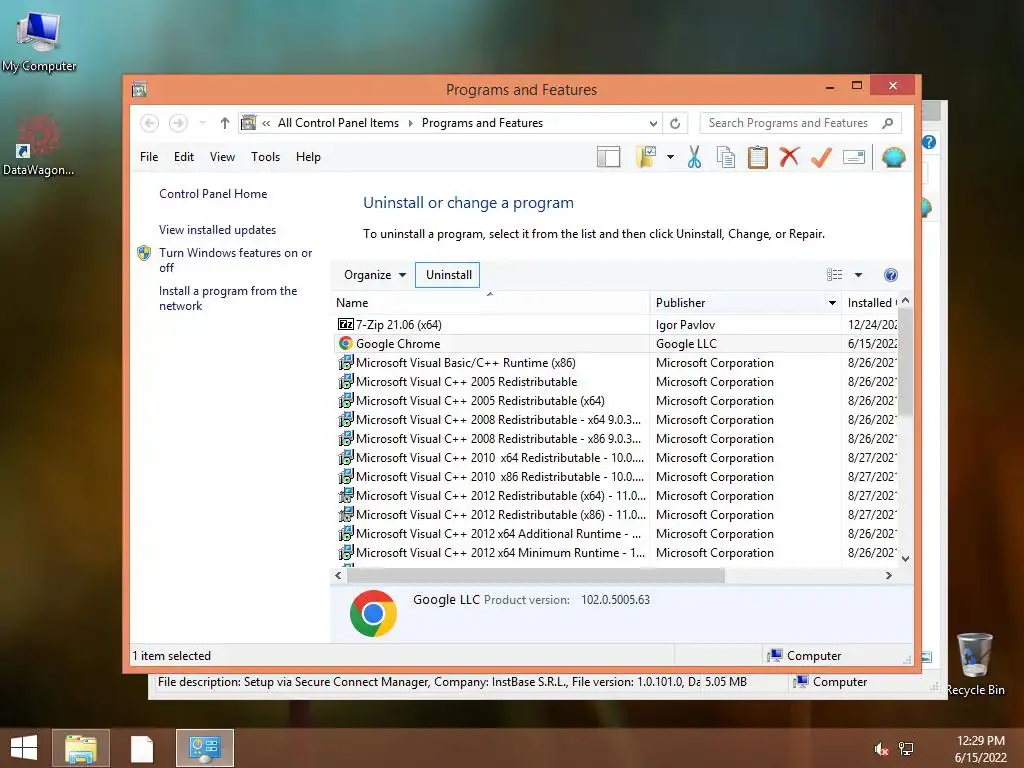Open File Explorer from the taskbar
Viewport: 1024px width, 768px height.
pos(81,748)
